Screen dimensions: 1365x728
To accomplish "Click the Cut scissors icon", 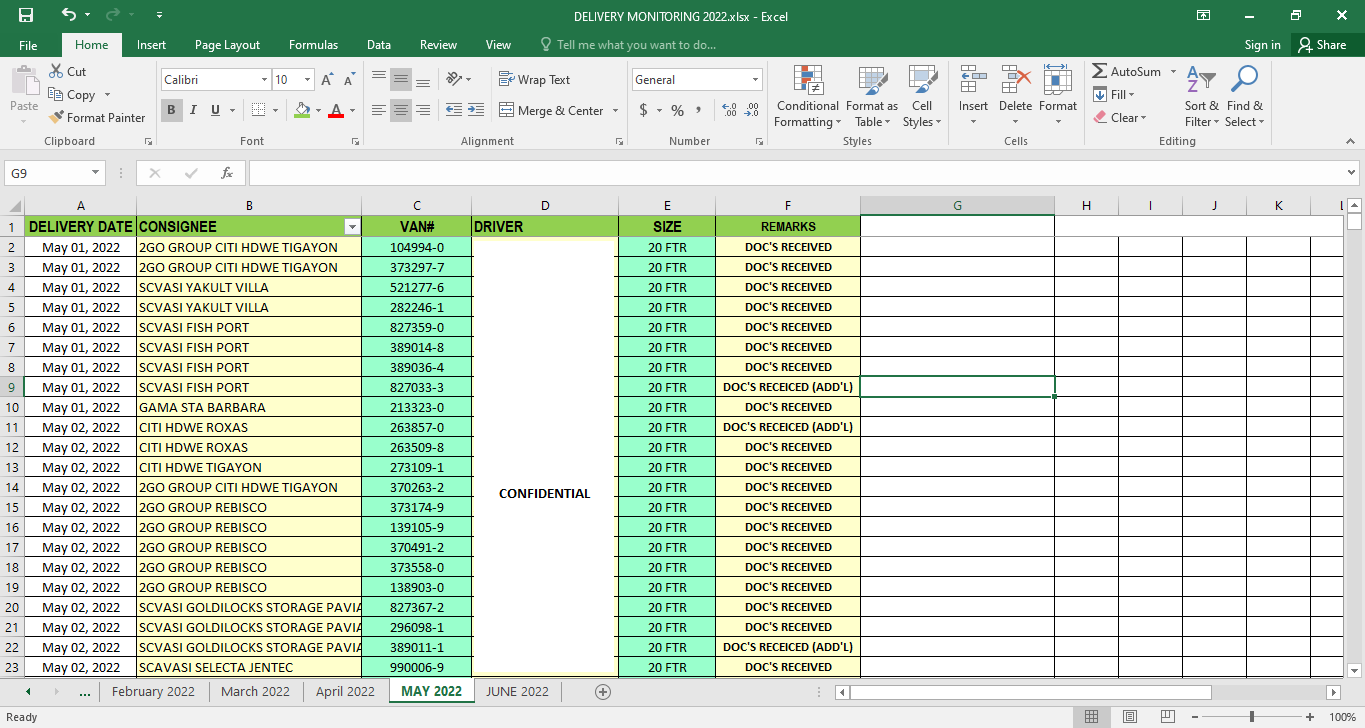I will 56,71.
